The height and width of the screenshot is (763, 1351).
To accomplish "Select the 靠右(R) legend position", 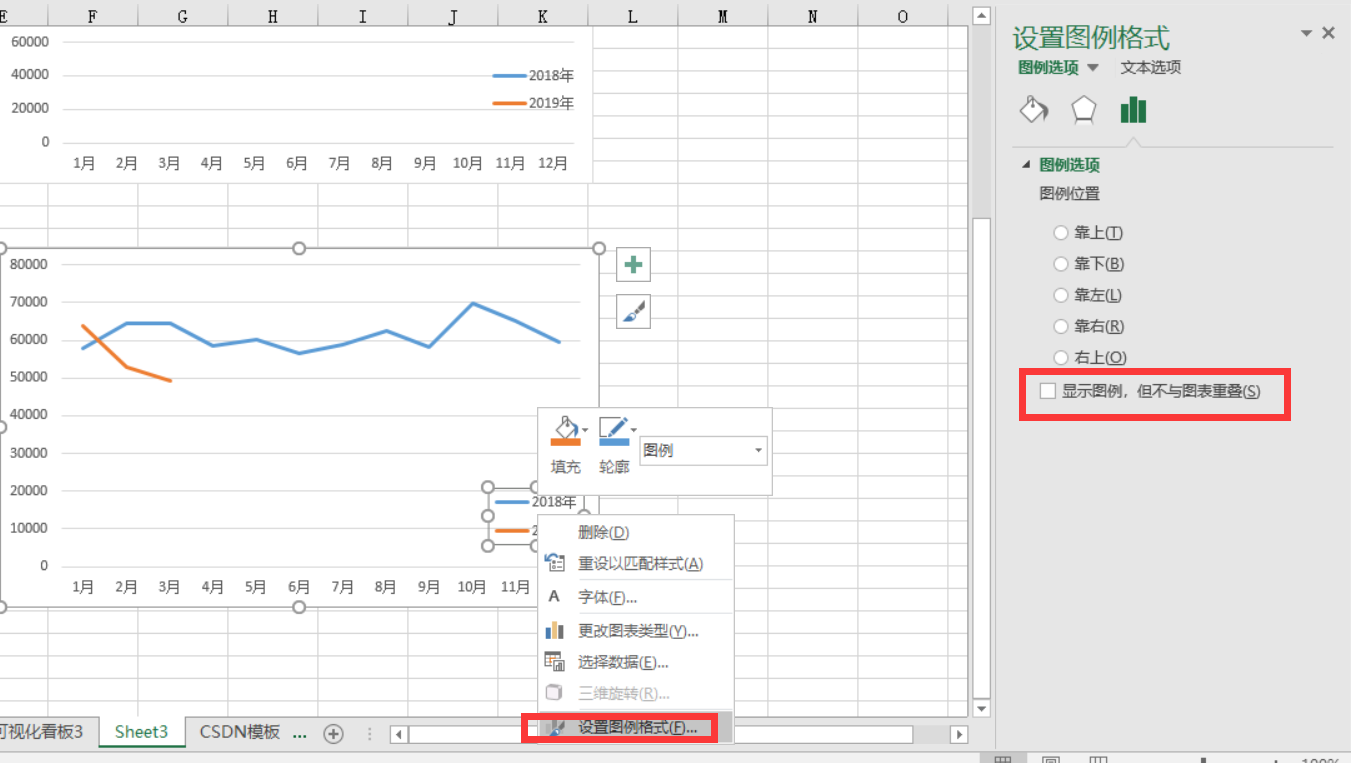I will coord(1061,326).
